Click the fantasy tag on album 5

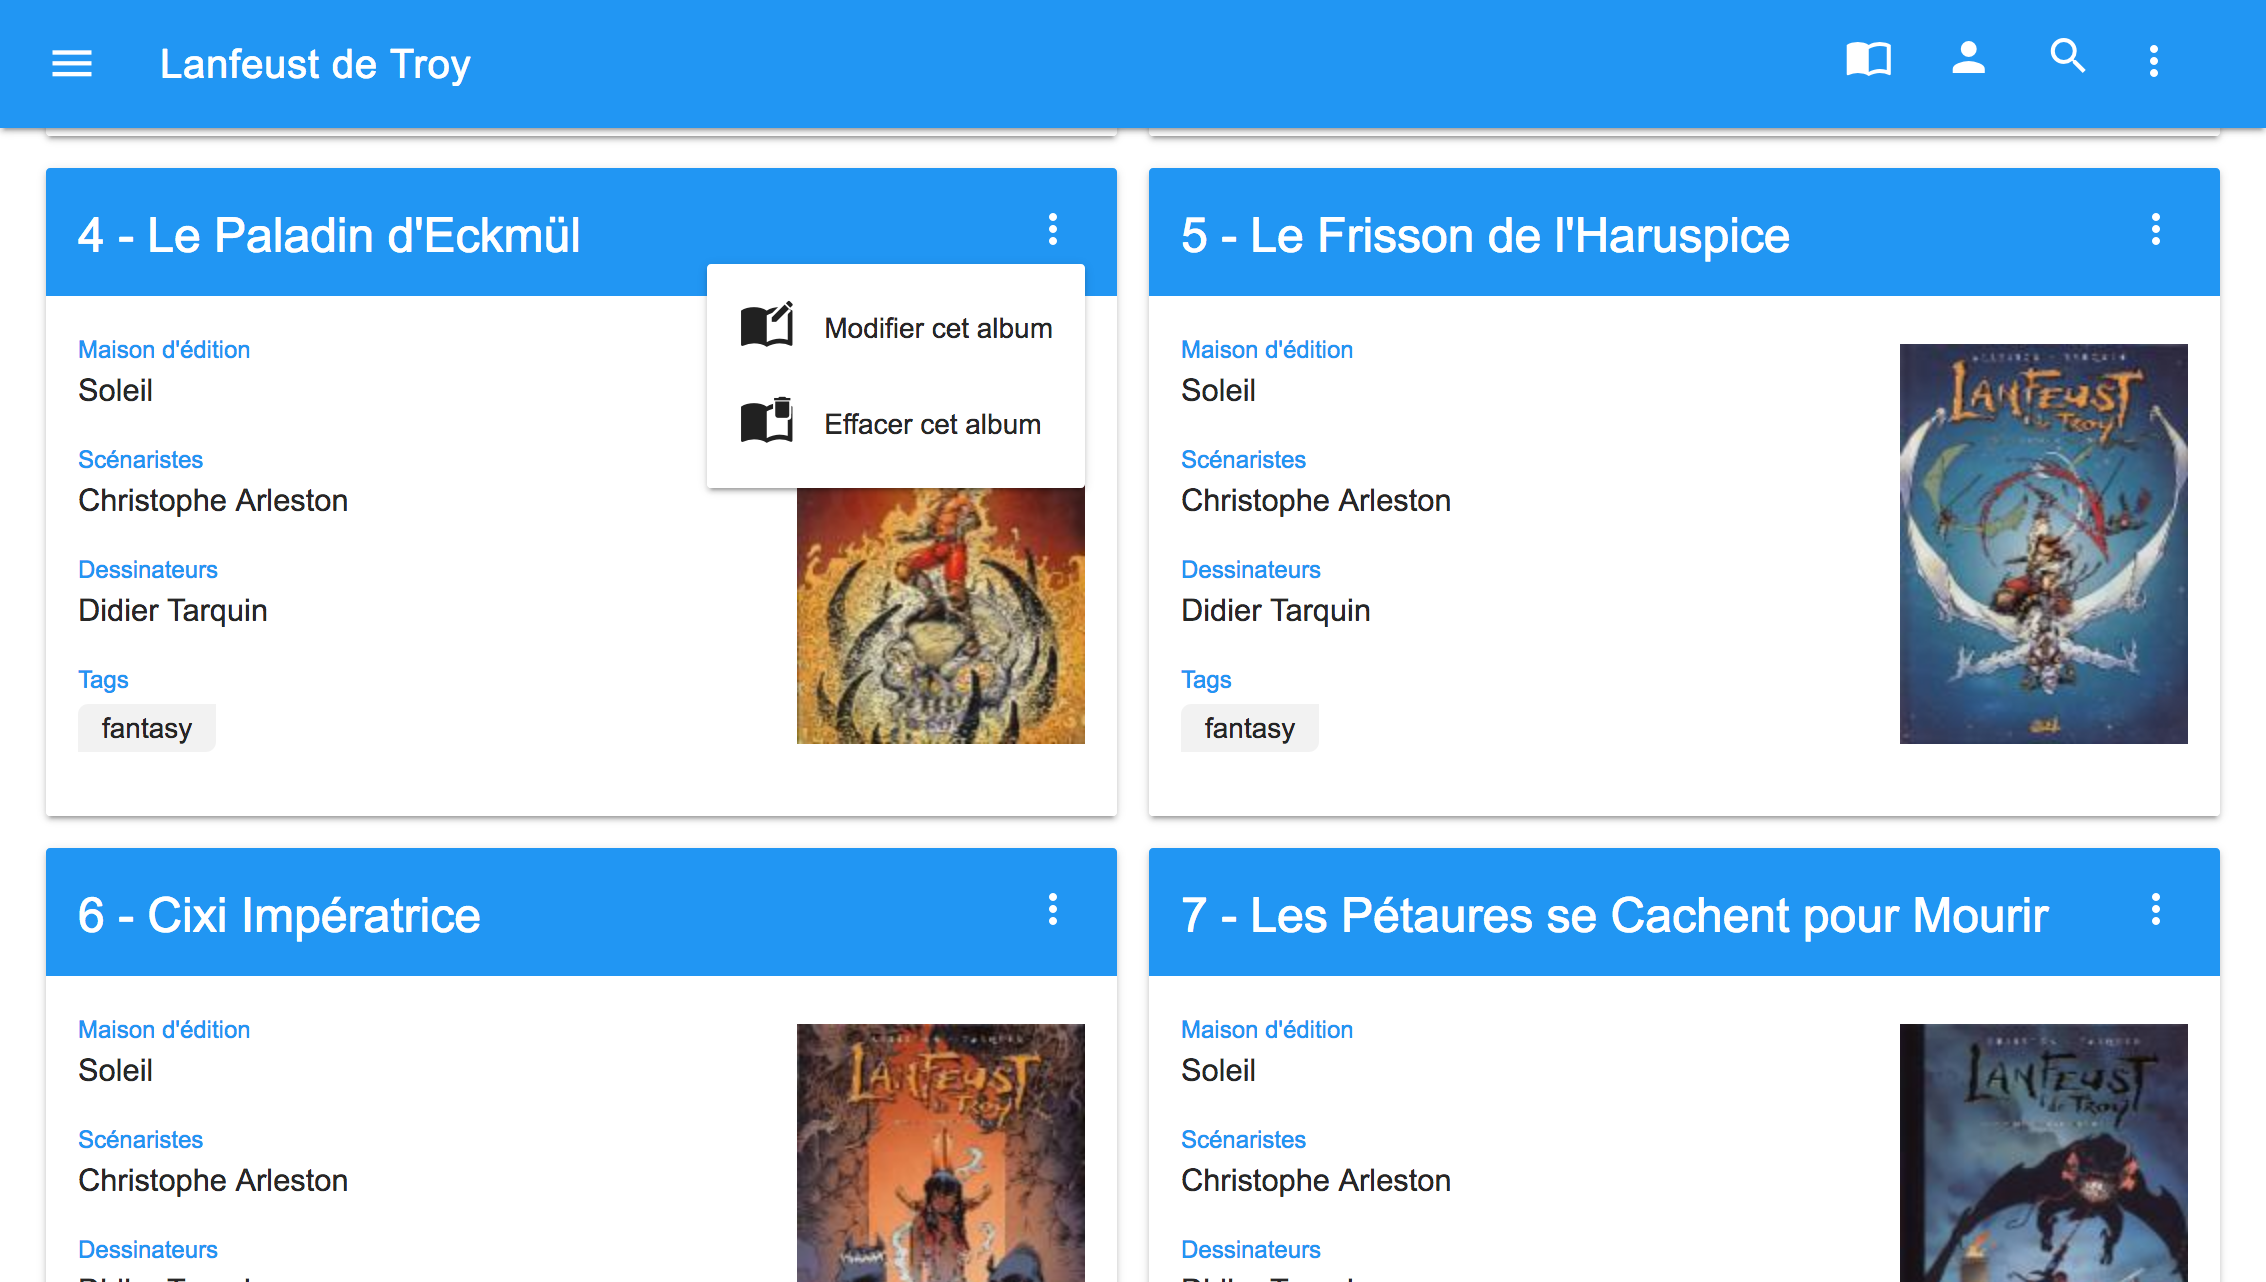[1250, 728]
